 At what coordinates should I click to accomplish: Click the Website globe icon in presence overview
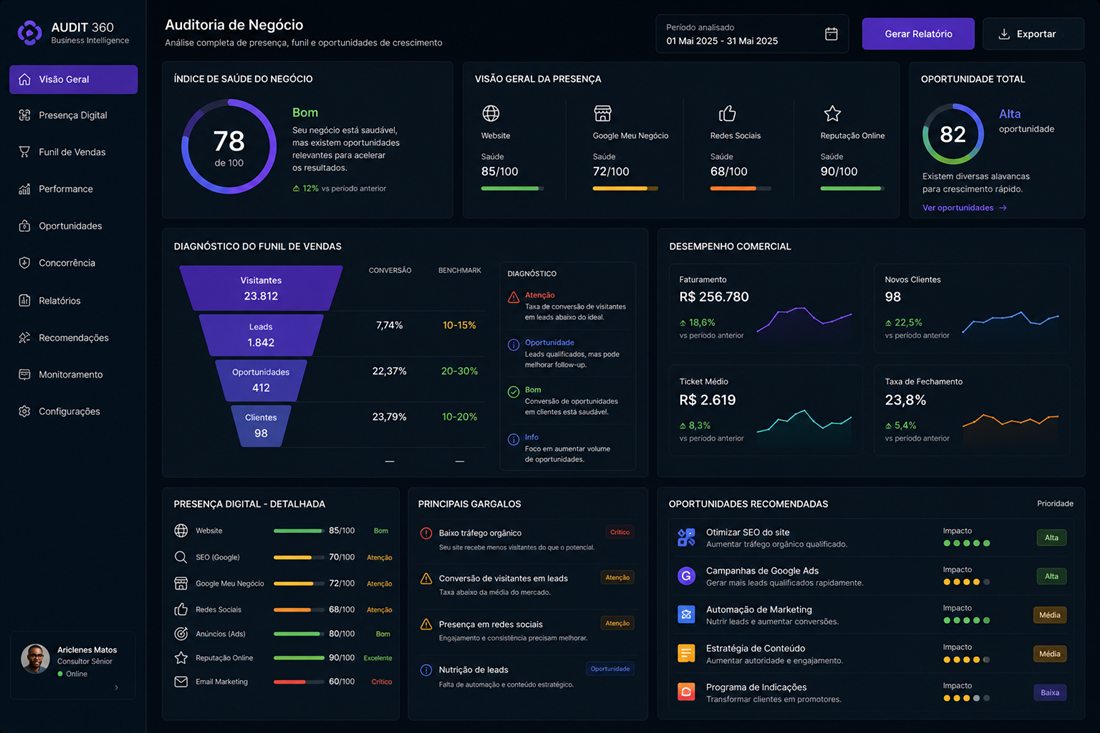(491, 113)
